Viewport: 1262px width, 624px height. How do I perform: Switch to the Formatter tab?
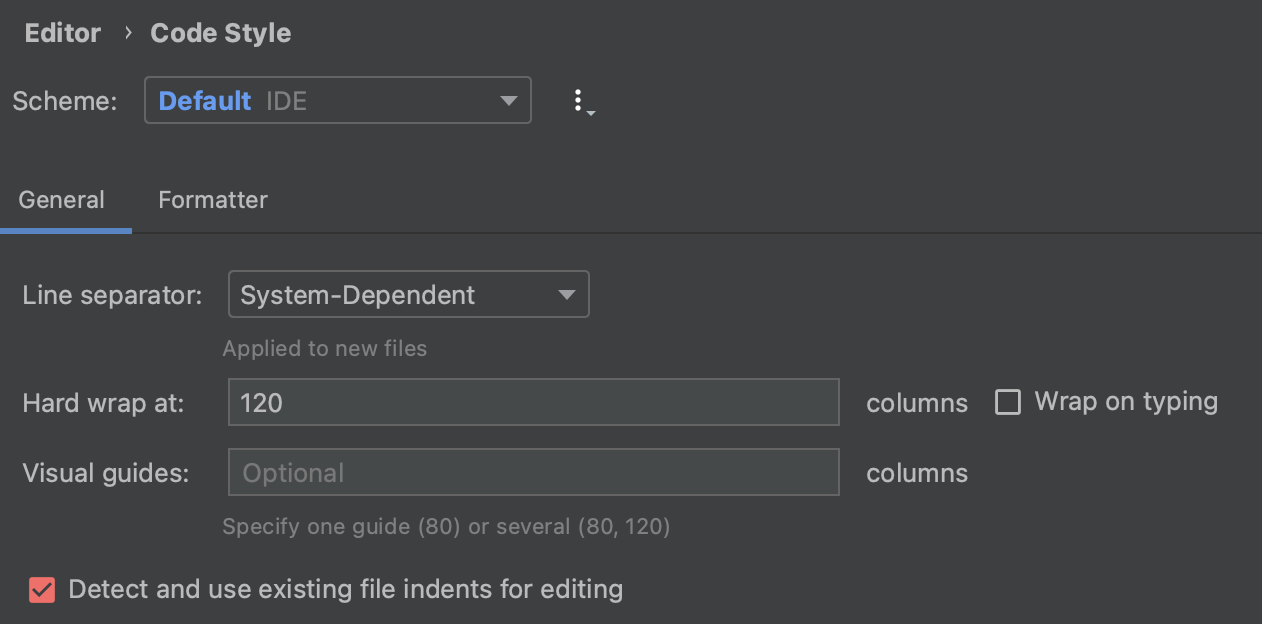tap(213, 200)
